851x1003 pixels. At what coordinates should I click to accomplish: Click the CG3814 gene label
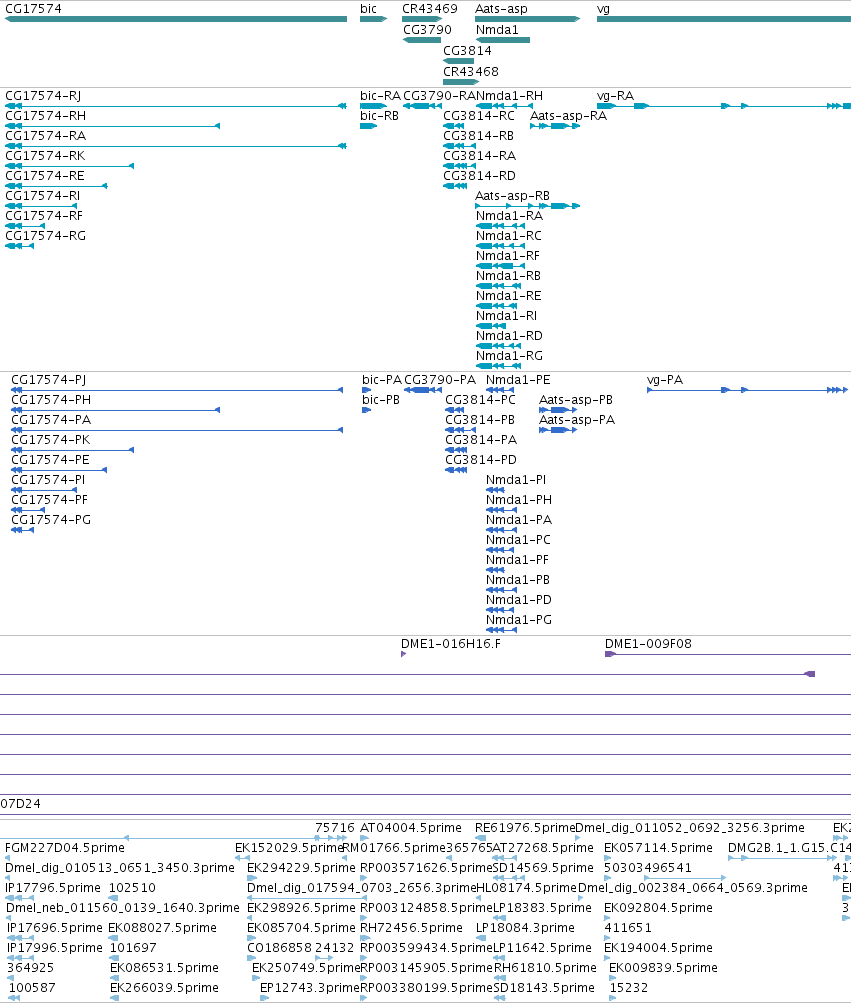(467, 51)
